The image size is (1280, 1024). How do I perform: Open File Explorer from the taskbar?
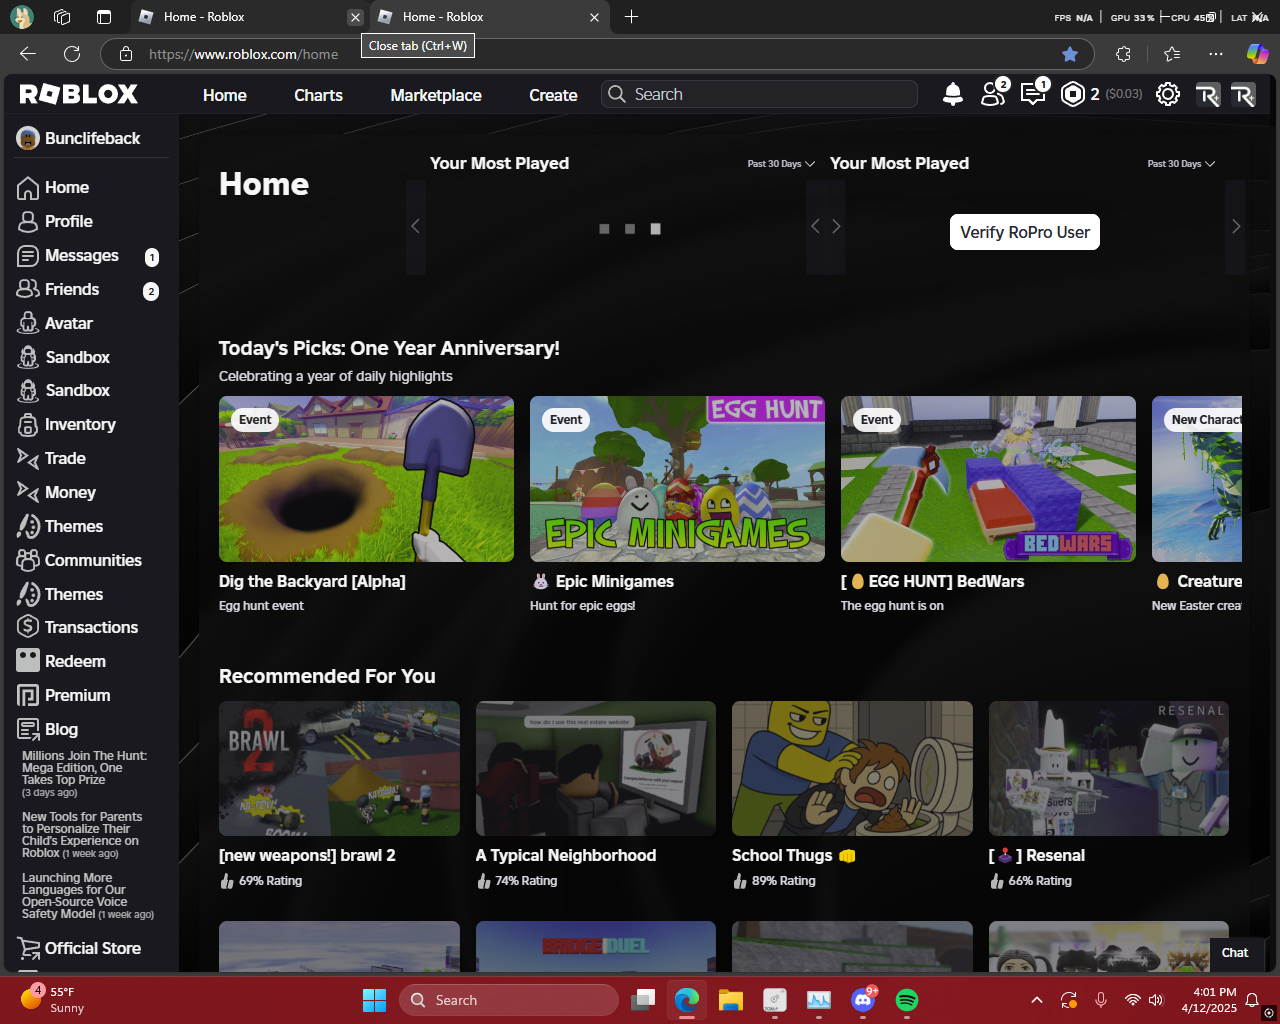pyautogui.click(x=731, y=1000)
